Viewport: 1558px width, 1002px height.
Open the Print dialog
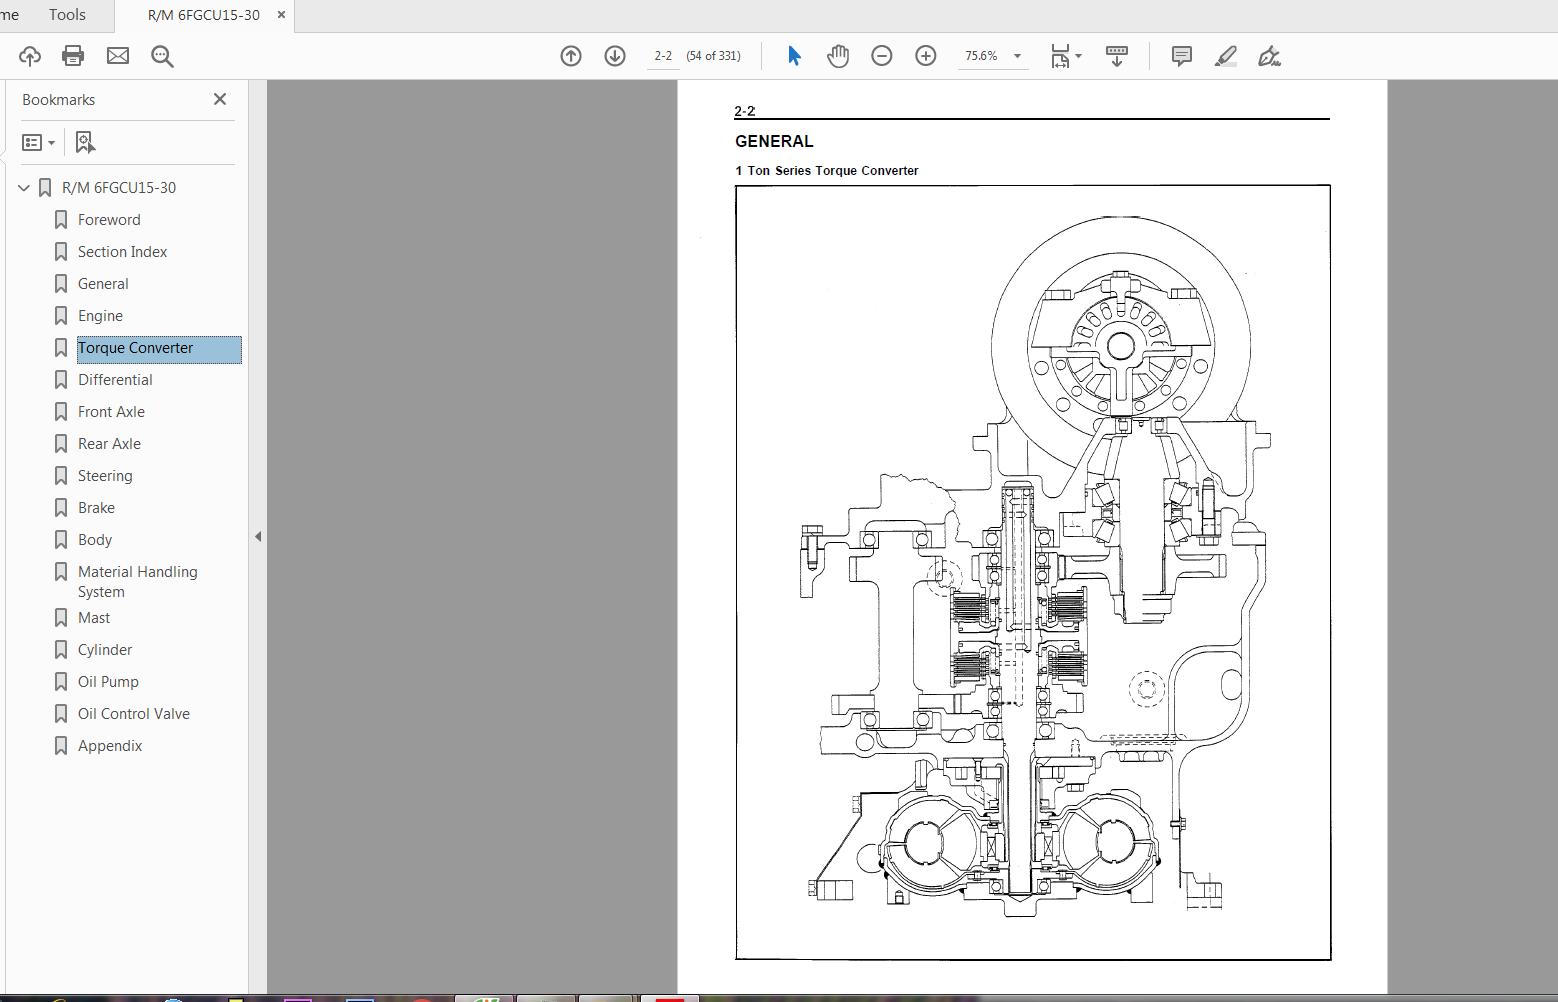tap(72, 56)
